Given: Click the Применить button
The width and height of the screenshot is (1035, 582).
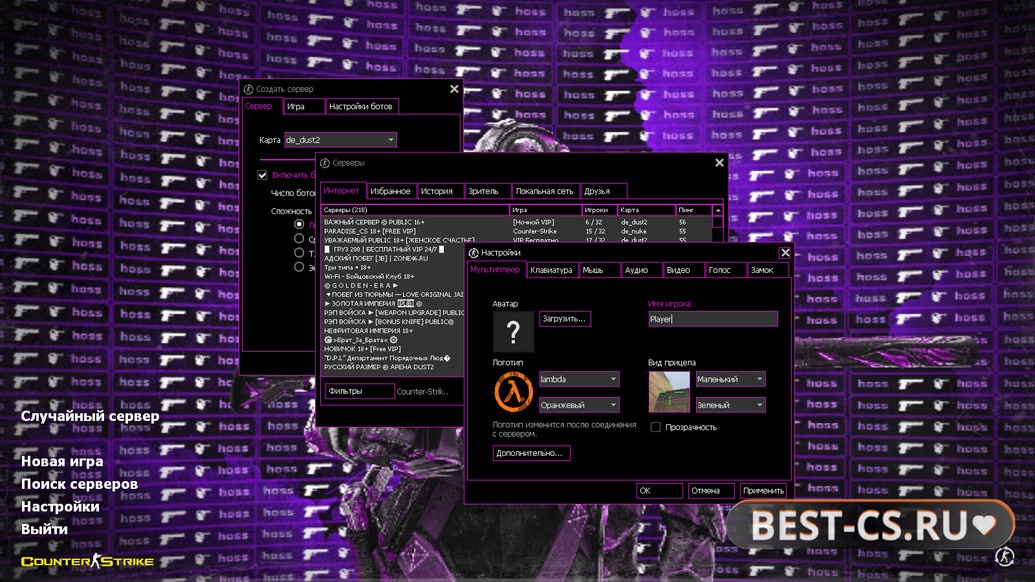Looking at the screenshot, I should tap(763, 490).
